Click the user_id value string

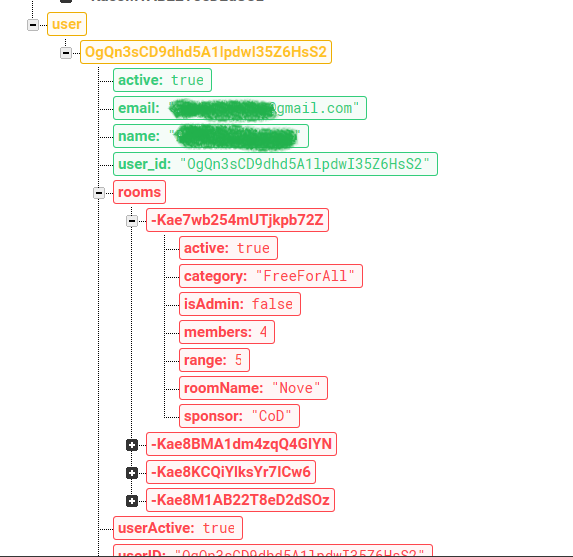point(305,164)
